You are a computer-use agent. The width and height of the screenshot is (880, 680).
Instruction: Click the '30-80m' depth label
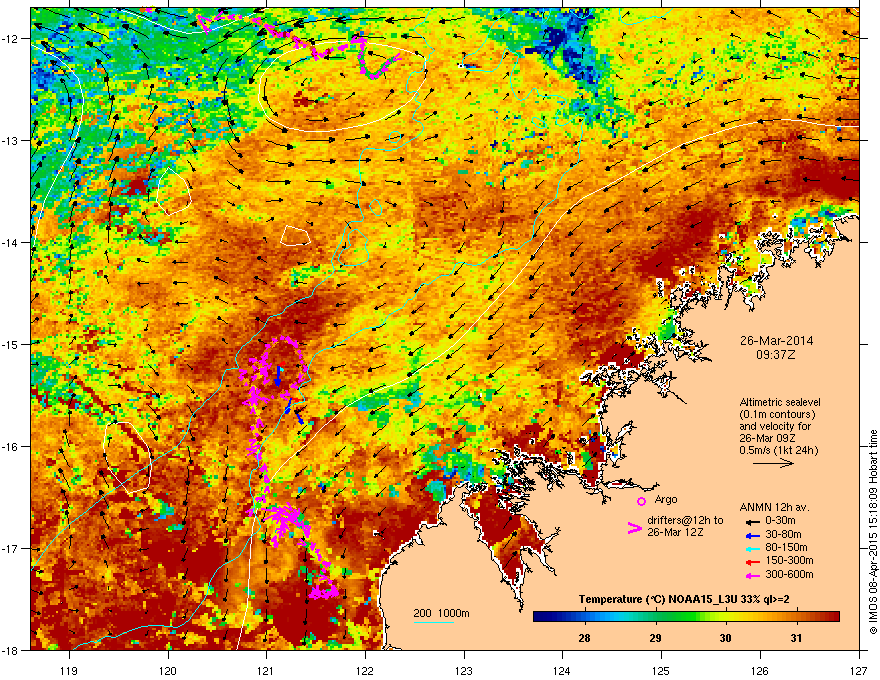pyautogui.click(x=783, y=534)
